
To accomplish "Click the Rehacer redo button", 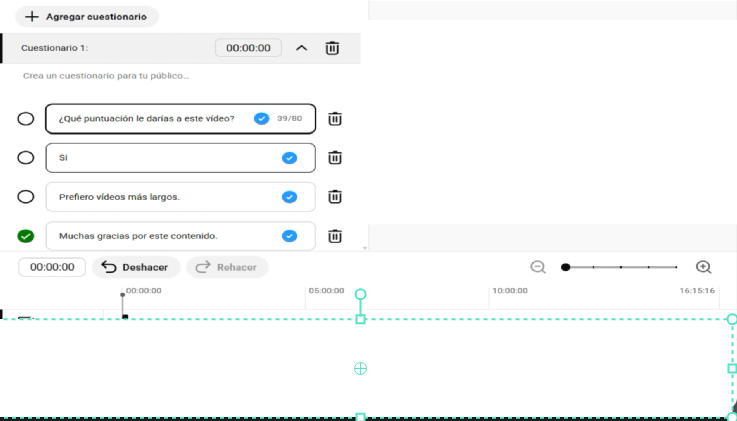I will click(227, 267).
